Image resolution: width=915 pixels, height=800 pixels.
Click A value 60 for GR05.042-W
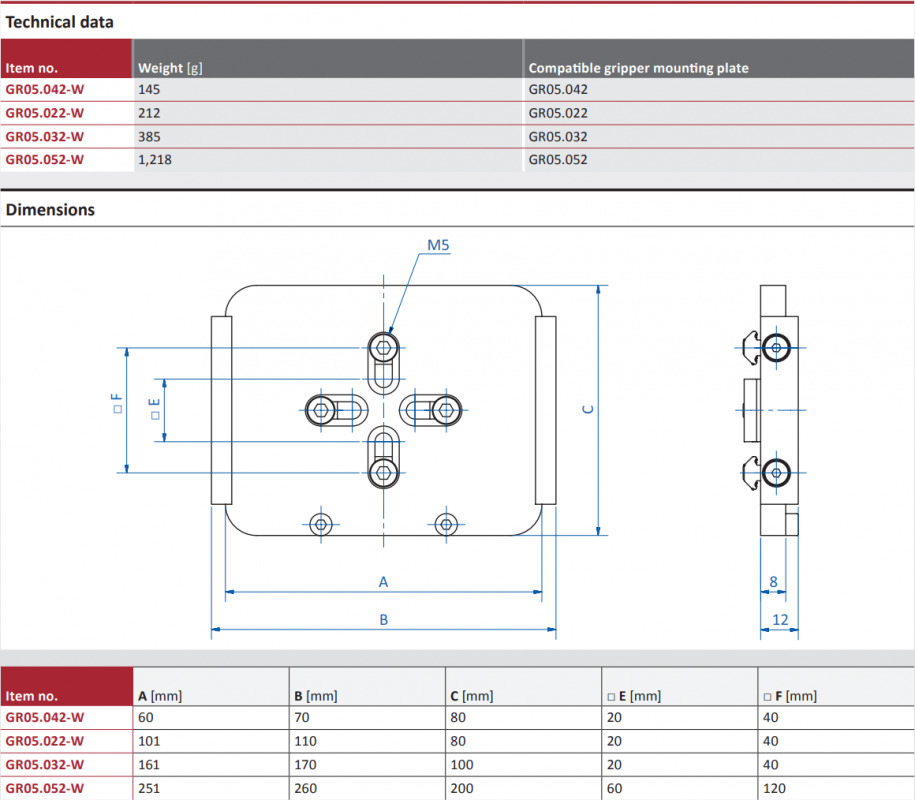click(146, 718)
